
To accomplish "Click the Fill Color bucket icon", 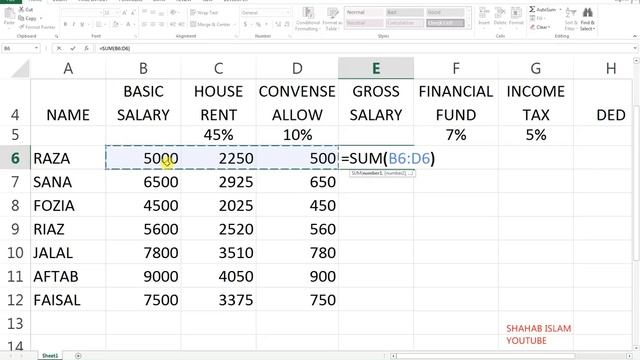I will (x=116, y=25).
